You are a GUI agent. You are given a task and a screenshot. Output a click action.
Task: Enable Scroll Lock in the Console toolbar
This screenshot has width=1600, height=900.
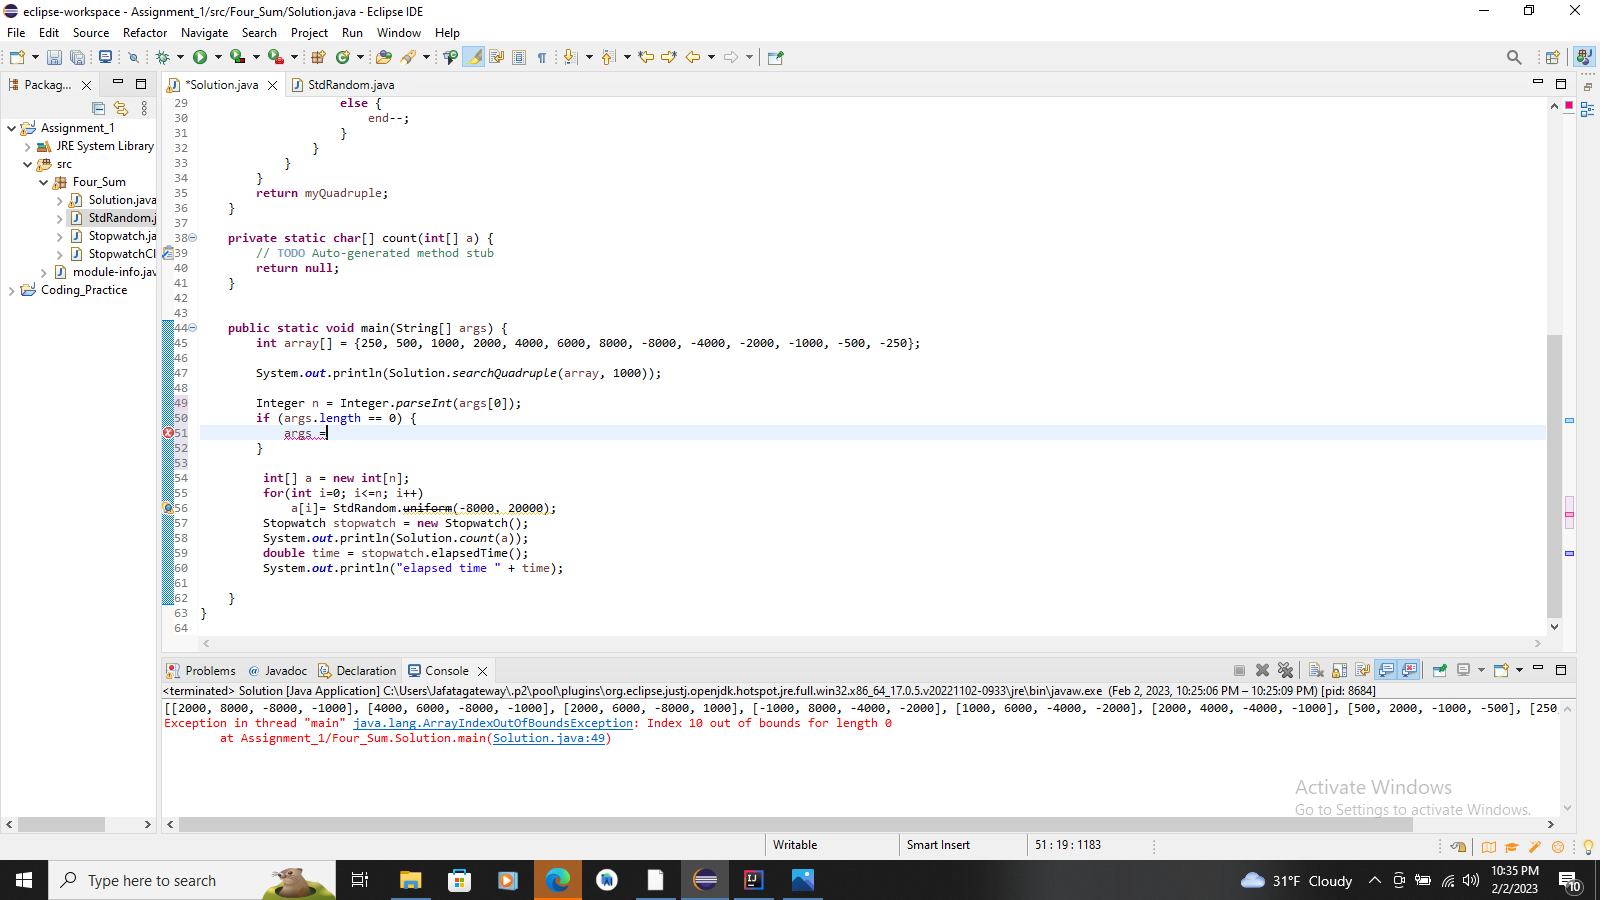click(x=1339, y=670)
